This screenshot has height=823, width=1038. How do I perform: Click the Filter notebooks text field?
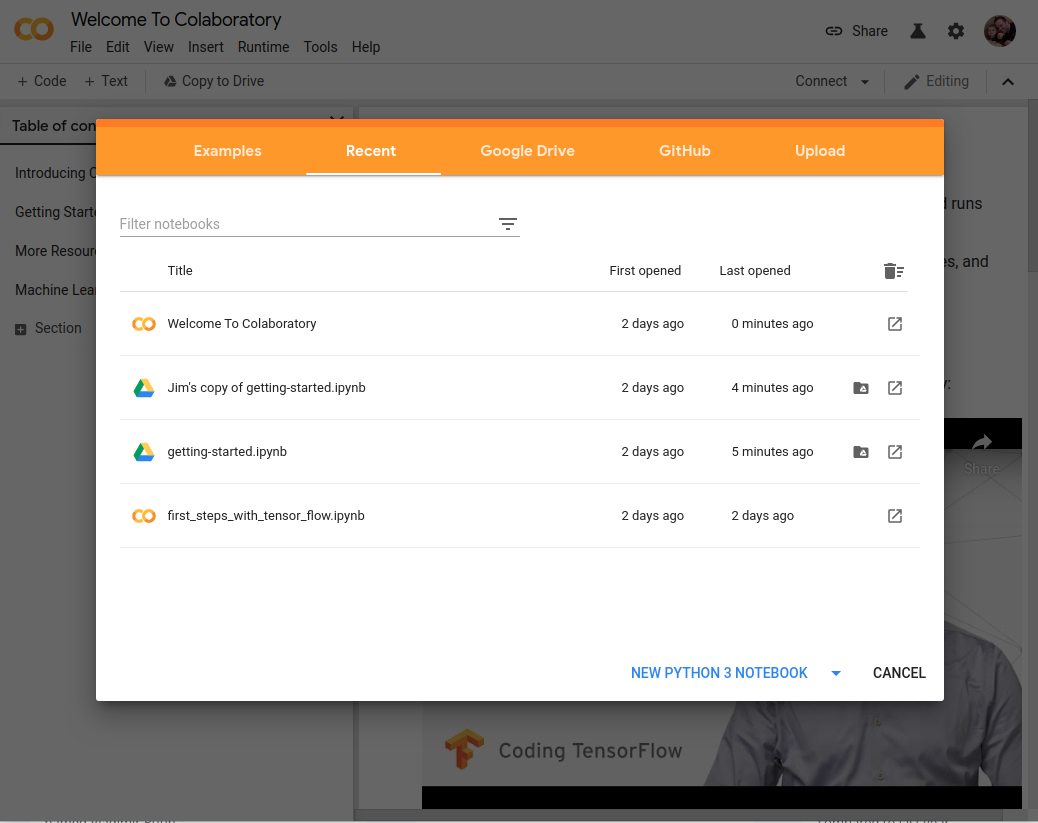(300, 224)
